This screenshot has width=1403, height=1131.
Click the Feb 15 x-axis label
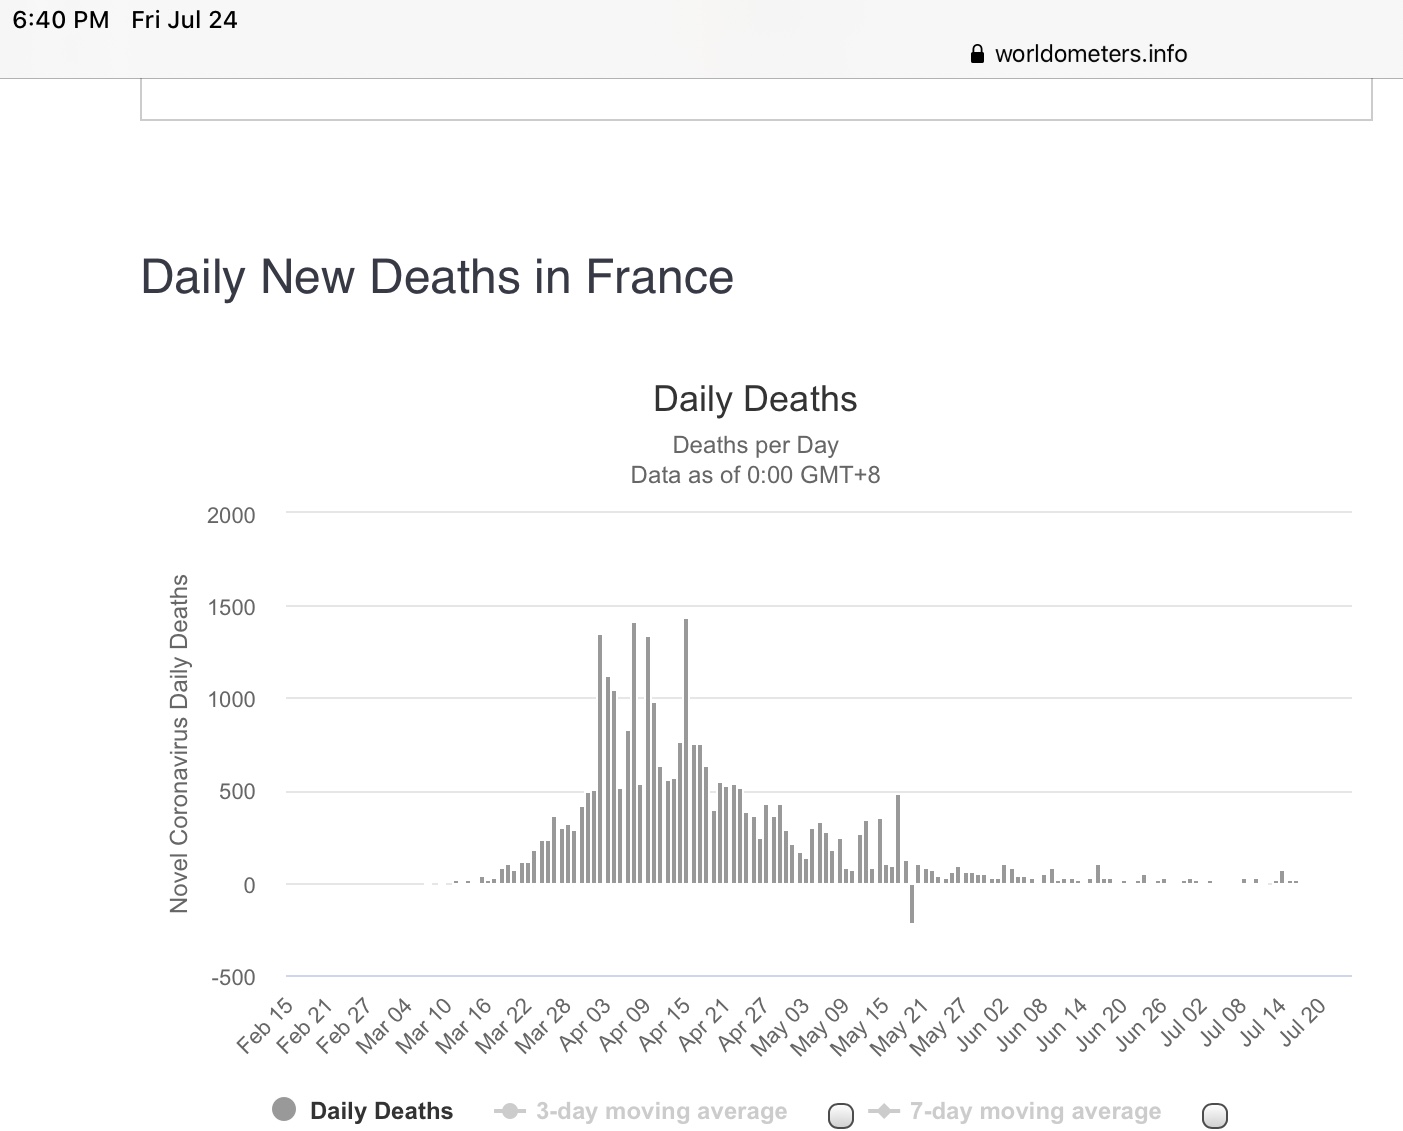266,1024
